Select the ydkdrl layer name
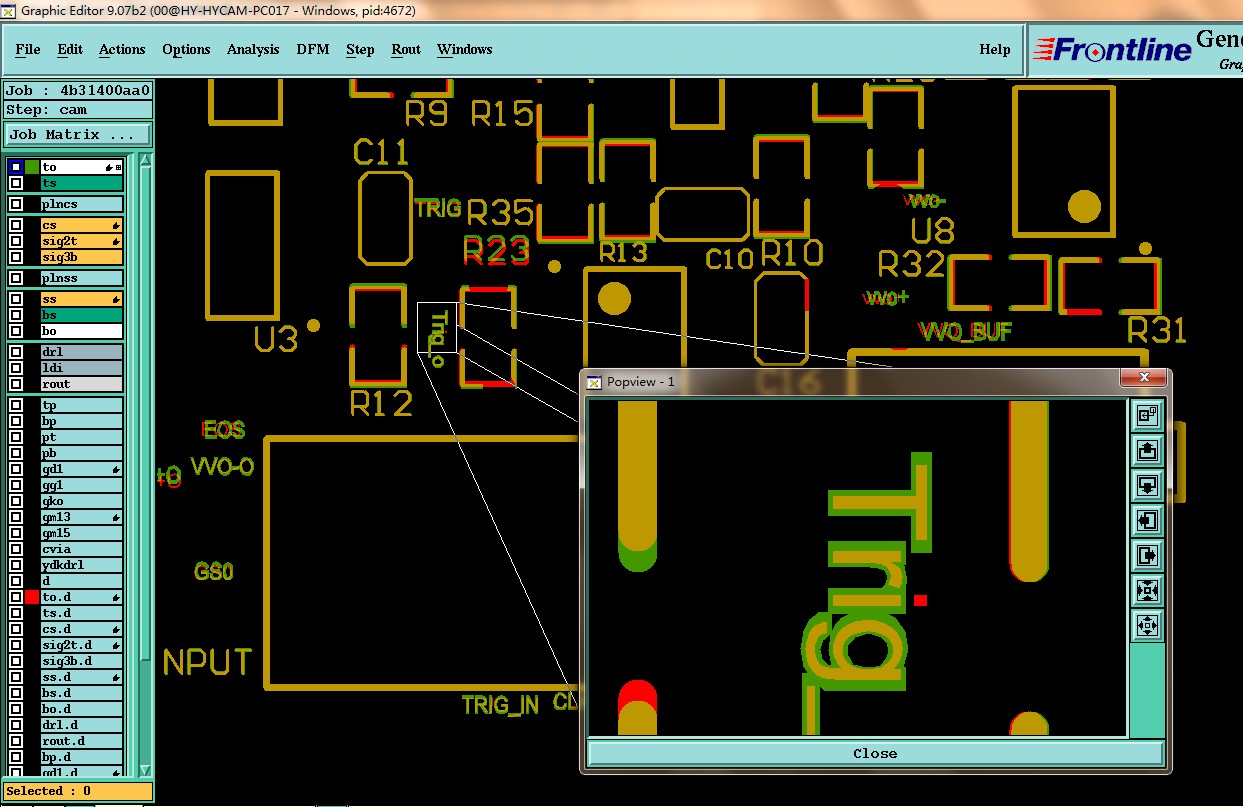The width and height of the screenshot is (1243, 807). (82, 565)
